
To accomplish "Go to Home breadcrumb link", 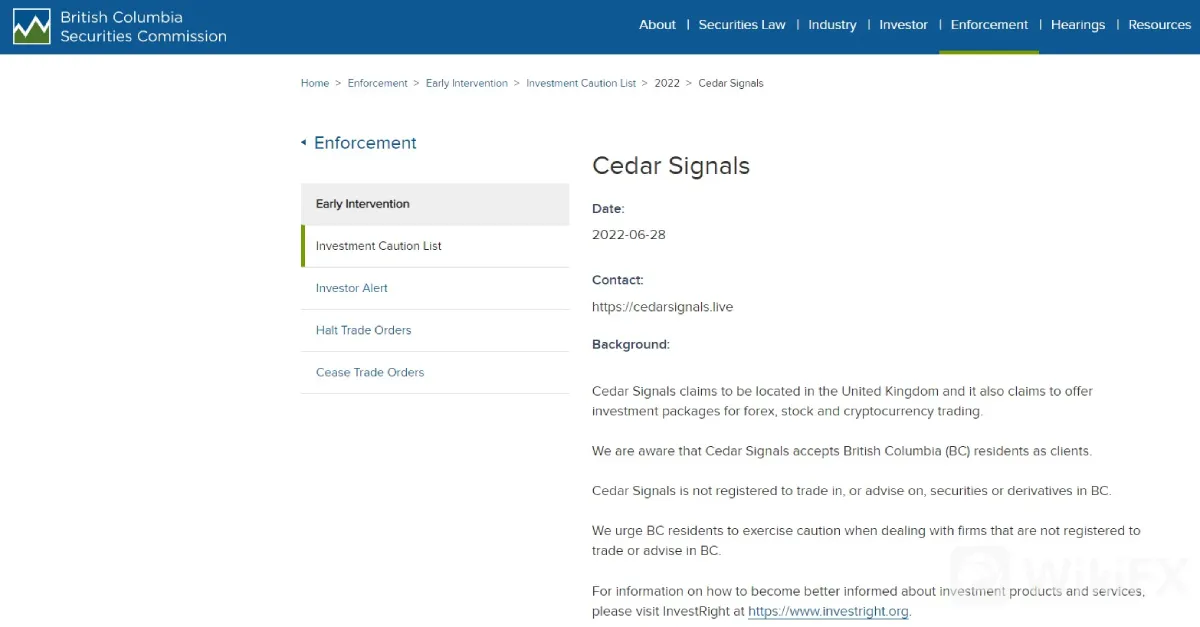I will pos(315,83).
